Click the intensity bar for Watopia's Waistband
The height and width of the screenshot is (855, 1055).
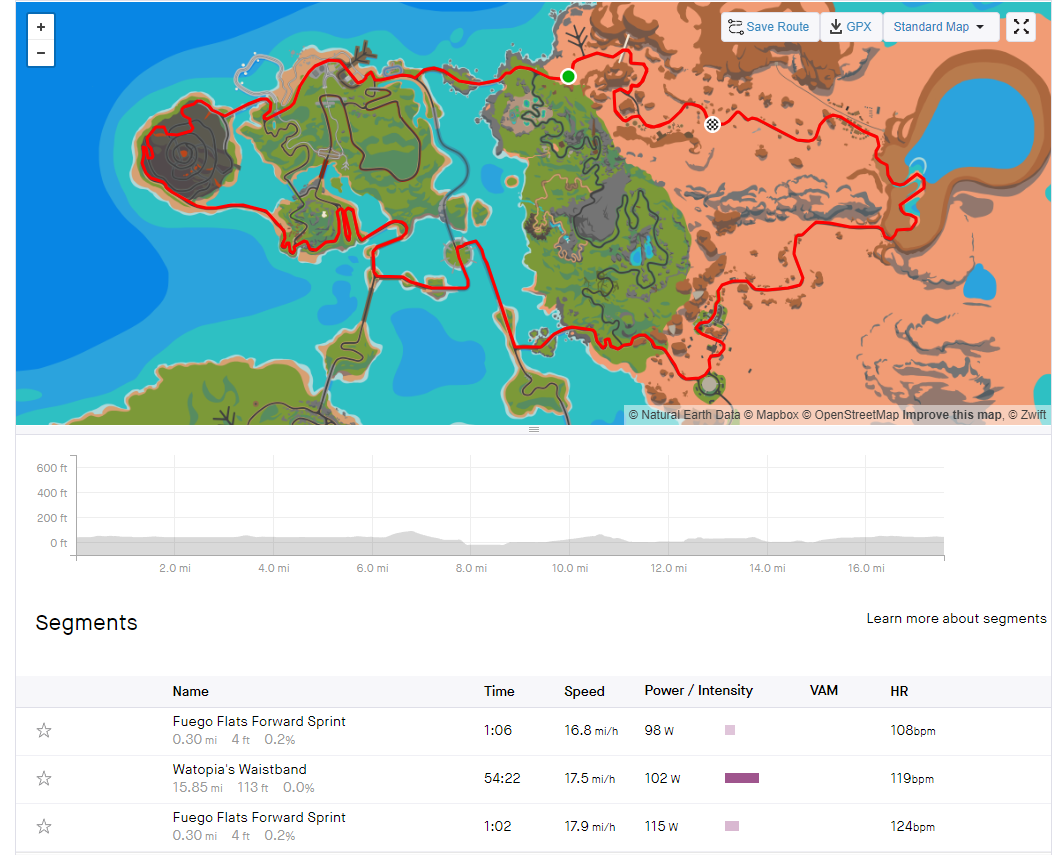741,778
